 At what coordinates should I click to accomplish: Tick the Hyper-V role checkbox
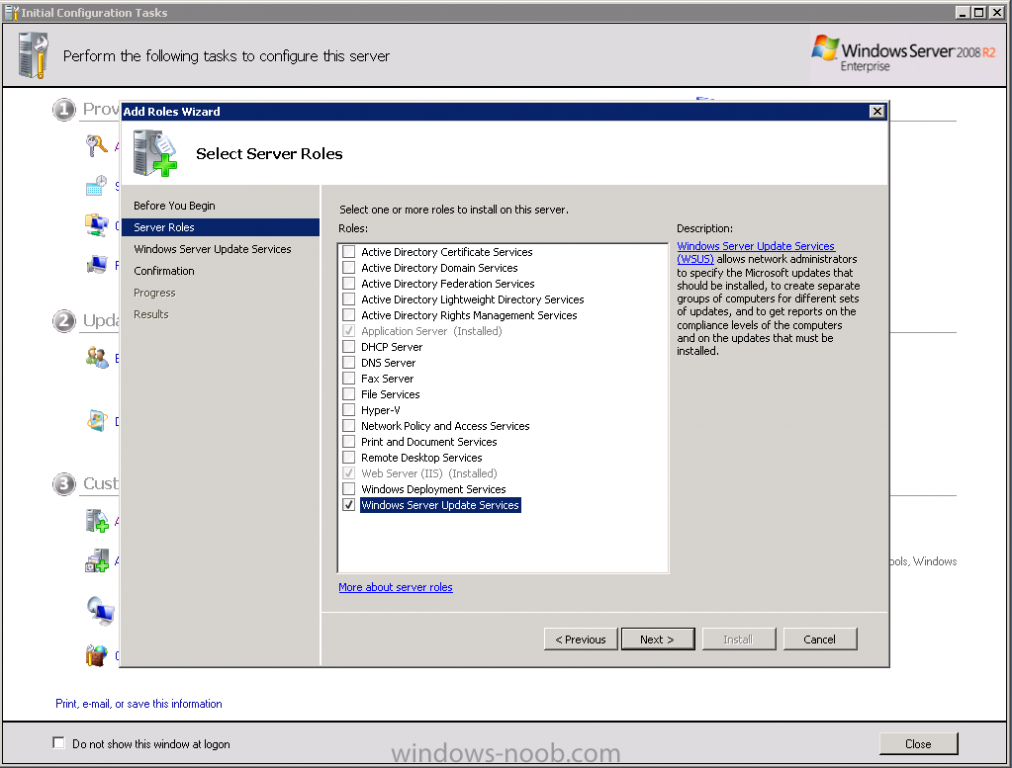pos(349,410)
